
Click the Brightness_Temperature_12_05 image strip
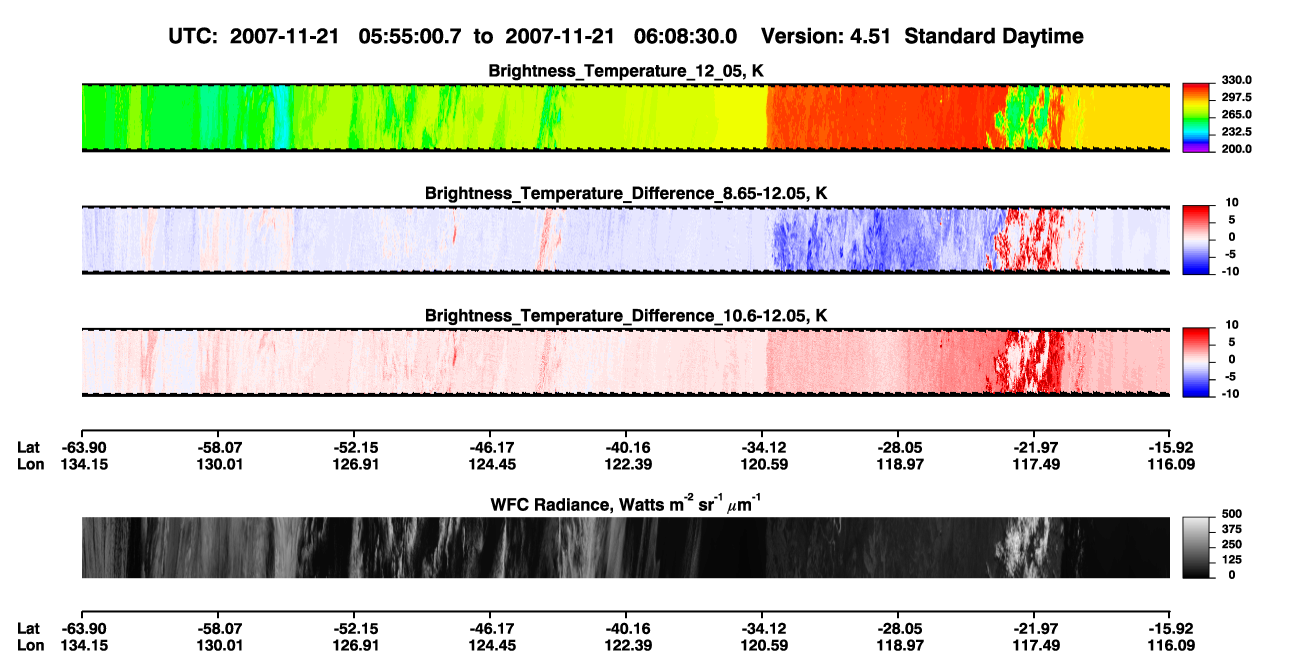point(625,117)
